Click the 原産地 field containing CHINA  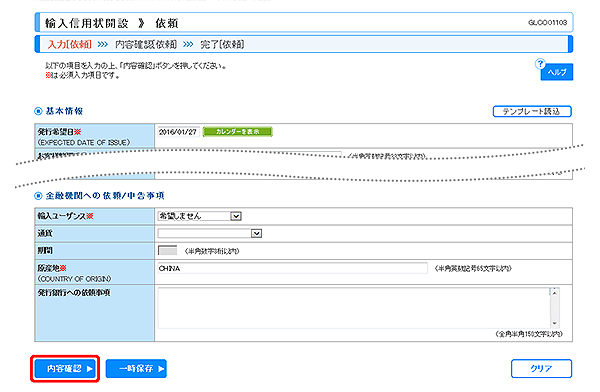292,268
